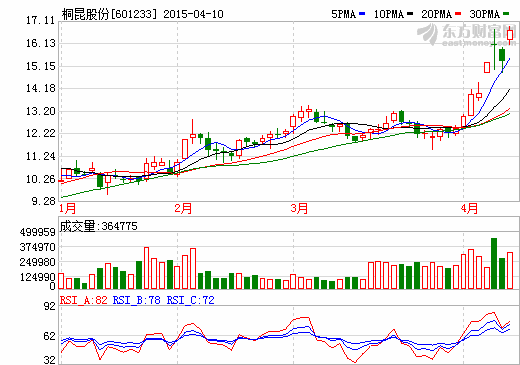Click the stock title 桐昆股份[601233]
Image resolution: width=520 pixels, height=365 pixels.
109,14
